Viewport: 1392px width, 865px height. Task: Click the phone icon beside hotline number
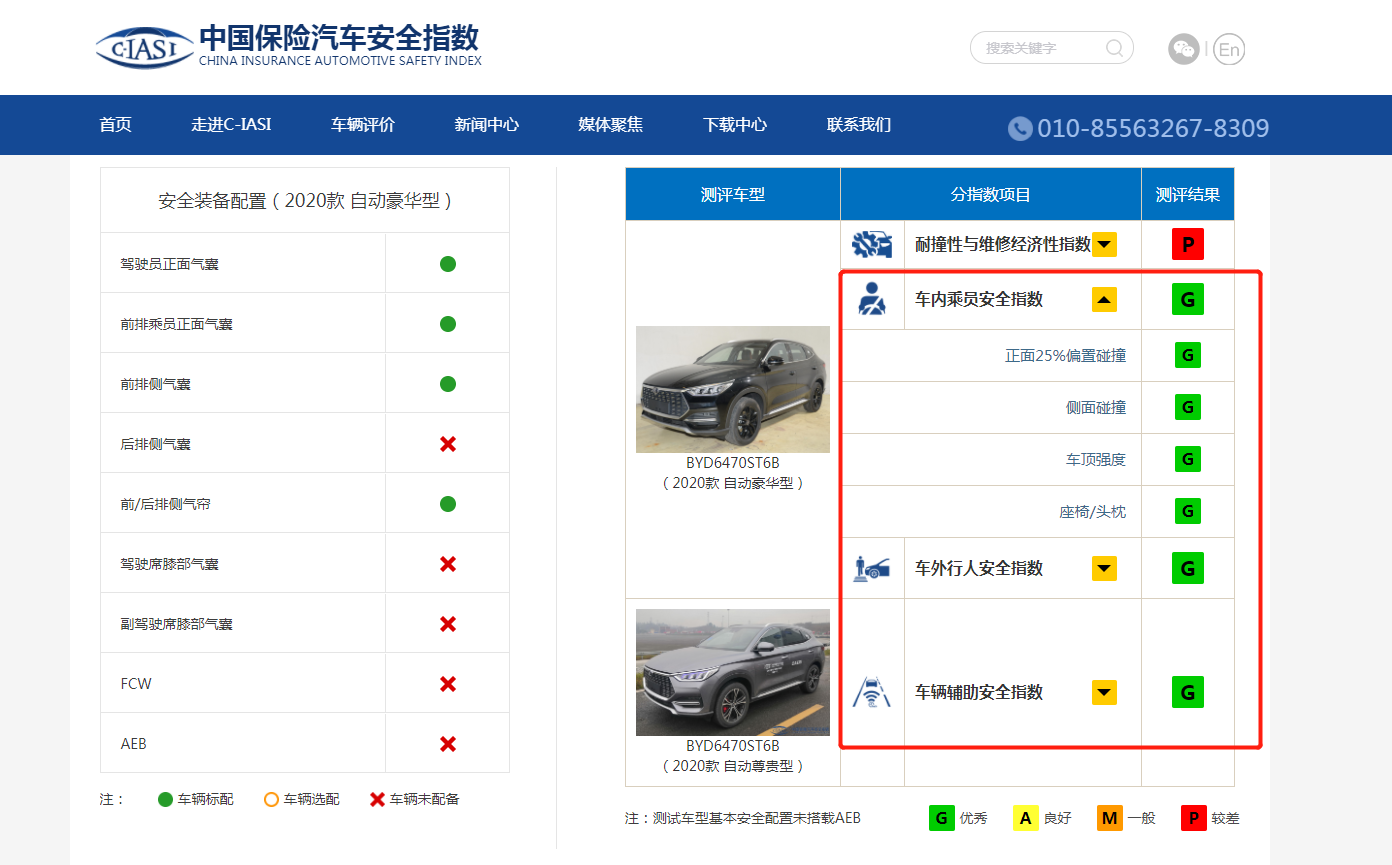point(1020,128)
